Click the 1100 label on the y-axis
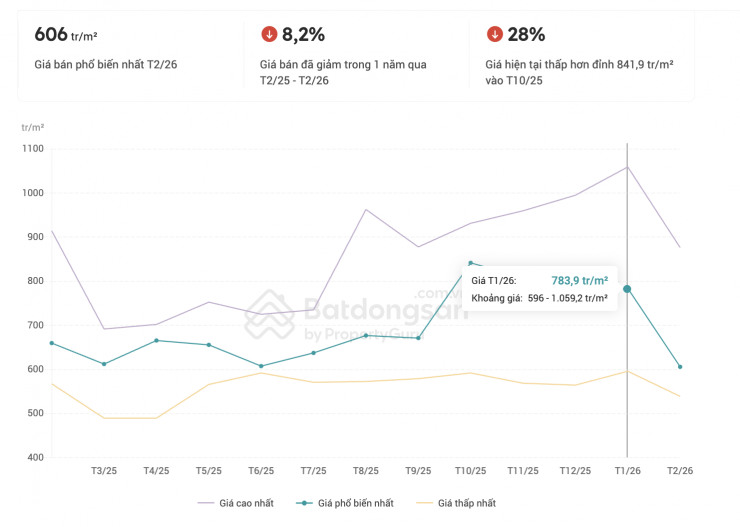 click(33, 149)
